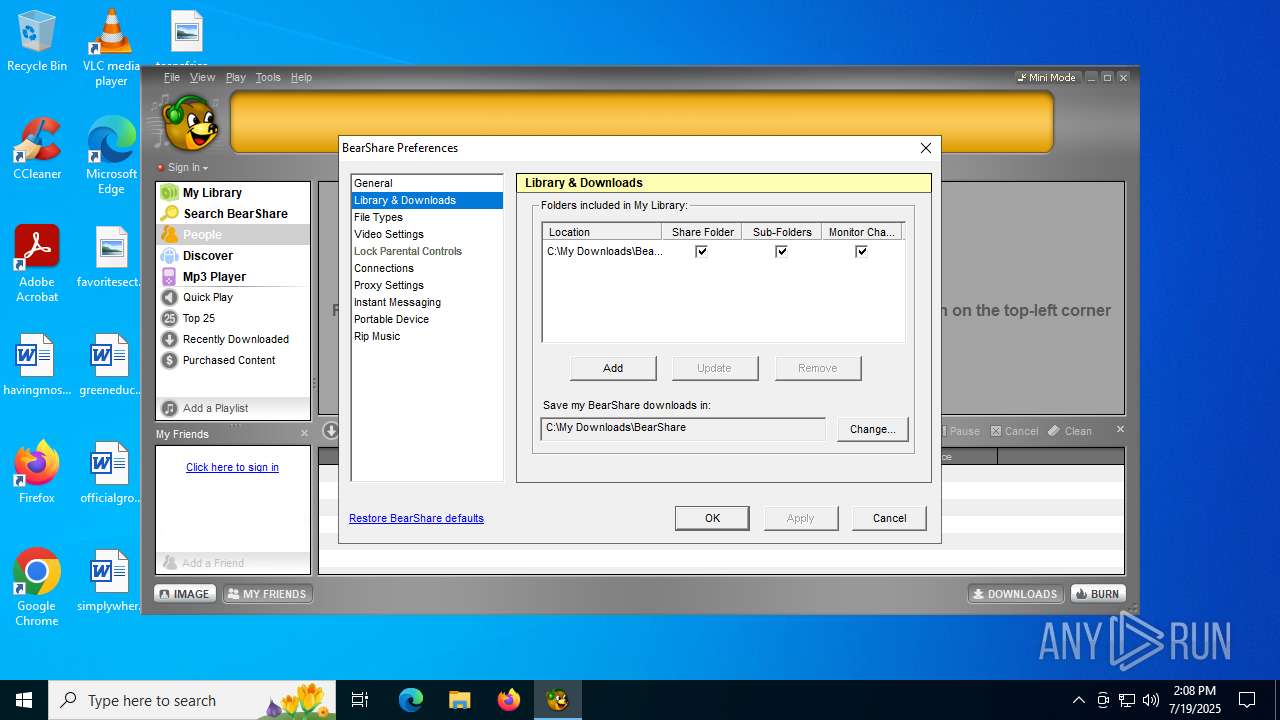Screen dimensions: 1280x720
Task: Open Recently Downloaded list
Action: 232,339
